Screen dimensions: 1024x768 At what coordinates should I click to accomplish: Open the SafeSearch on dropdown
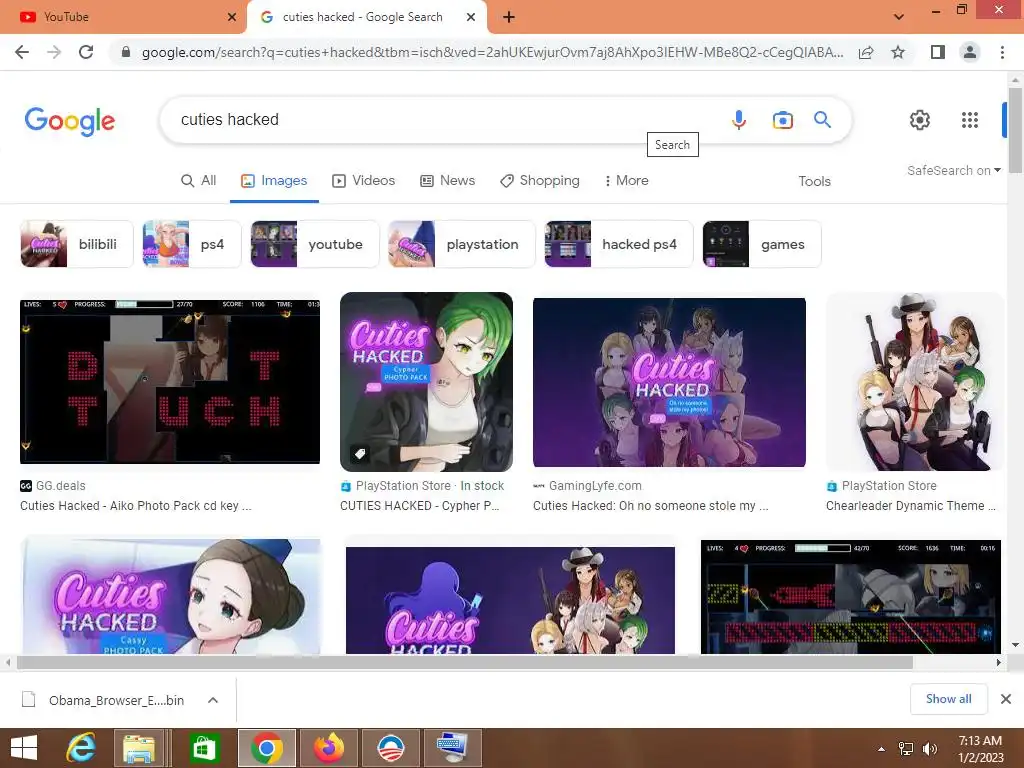click(x=953, y=170)
